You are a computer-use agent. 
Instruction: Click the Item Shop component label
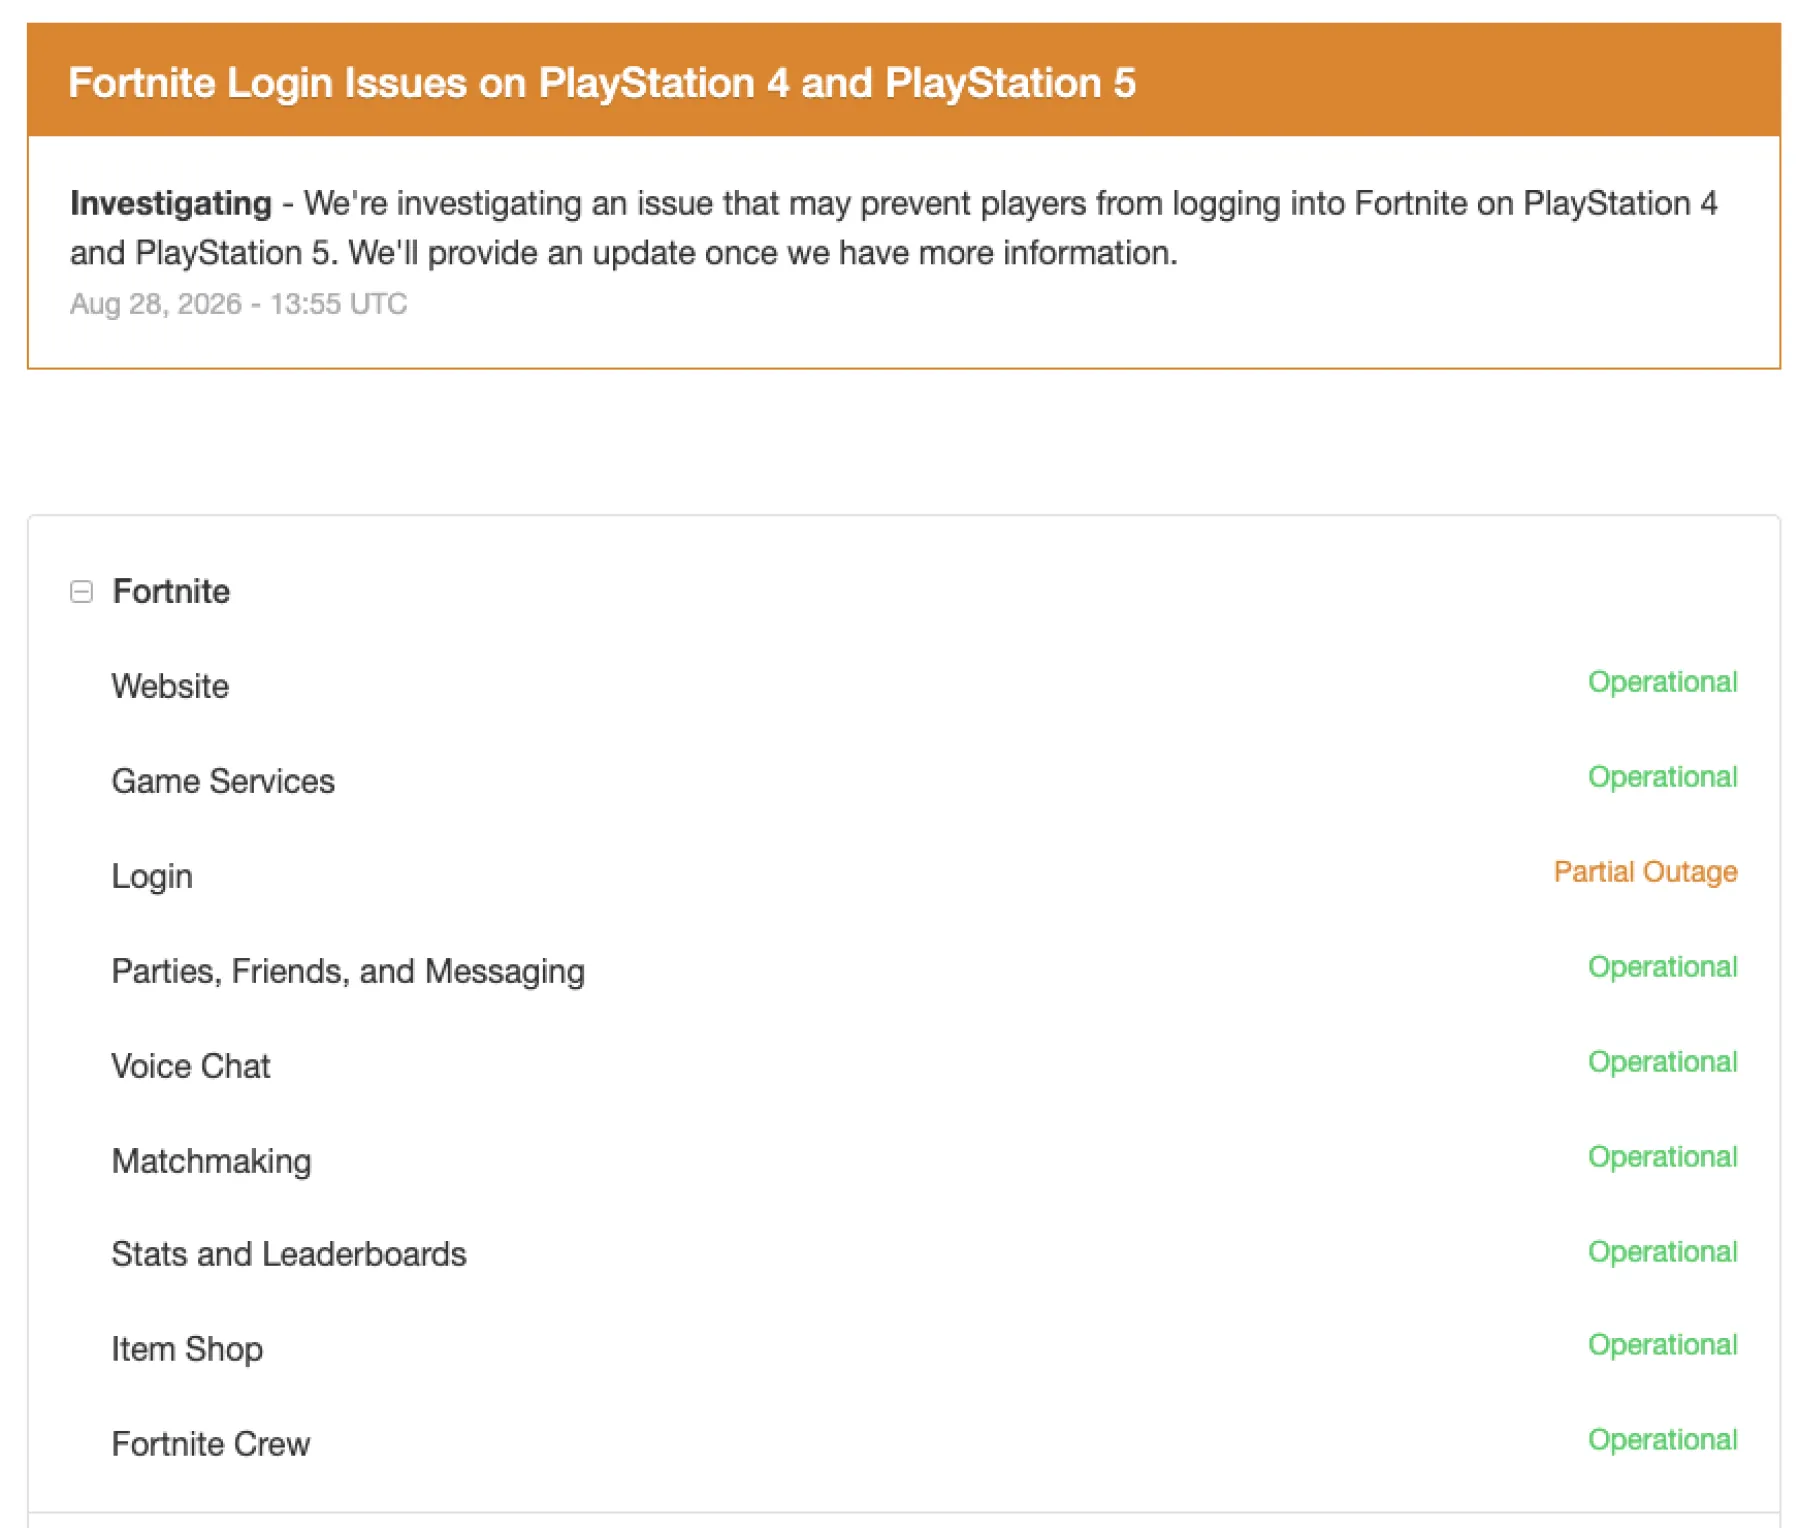click(187, 1349)
